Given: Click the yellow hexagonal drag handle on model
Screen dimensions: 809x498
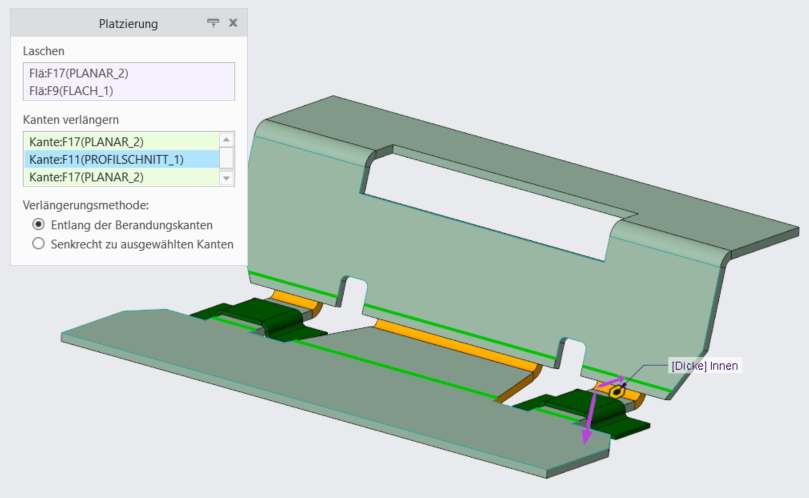Looking at the screenshot, I should coord(616,392).
